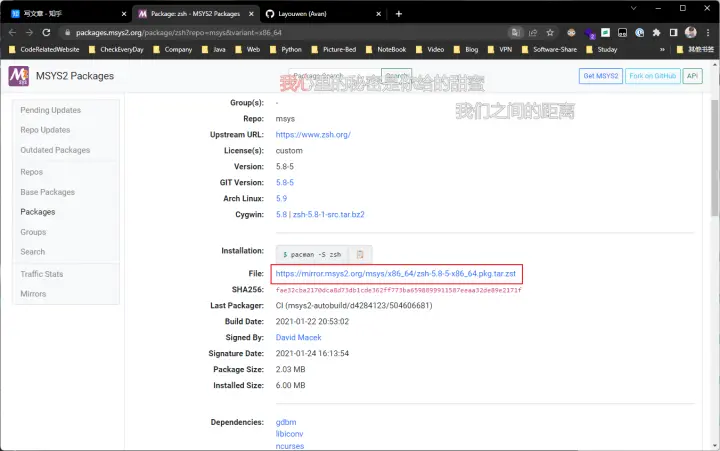Click the new tab plus button
Screen dimensions: 720x451
pyautogui.click(x=399, y=14)
